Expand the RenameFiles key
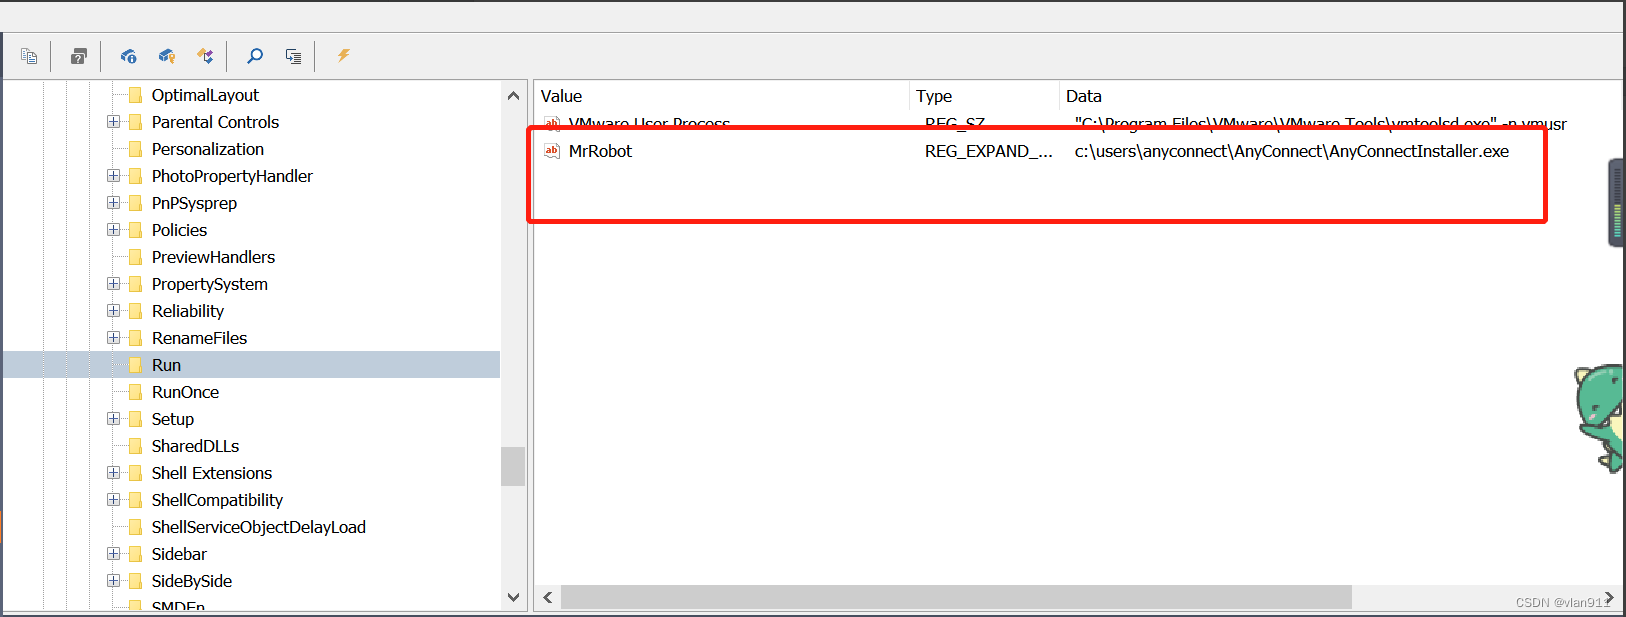 (113, 338)
